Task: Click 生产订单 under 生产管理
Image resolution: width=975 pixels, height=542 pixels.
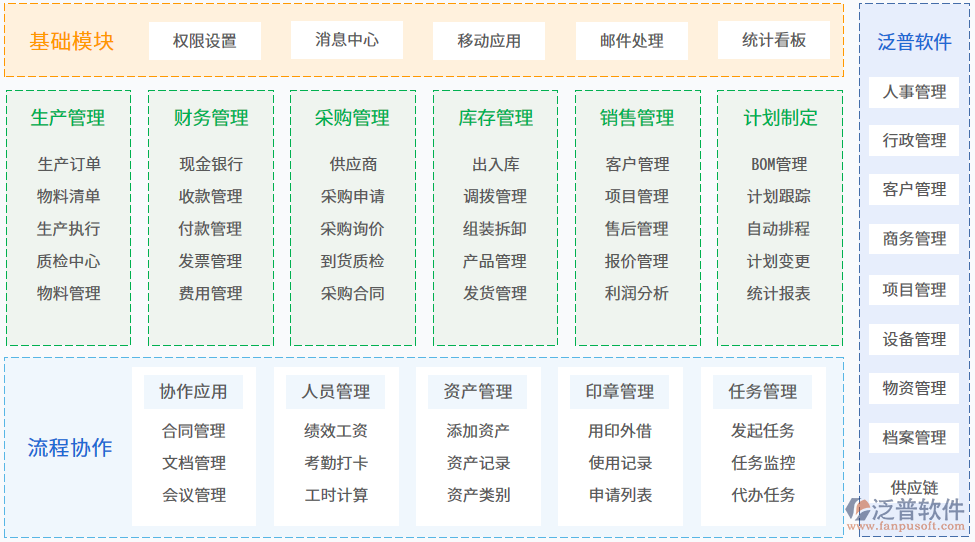Action: point(69,164)
